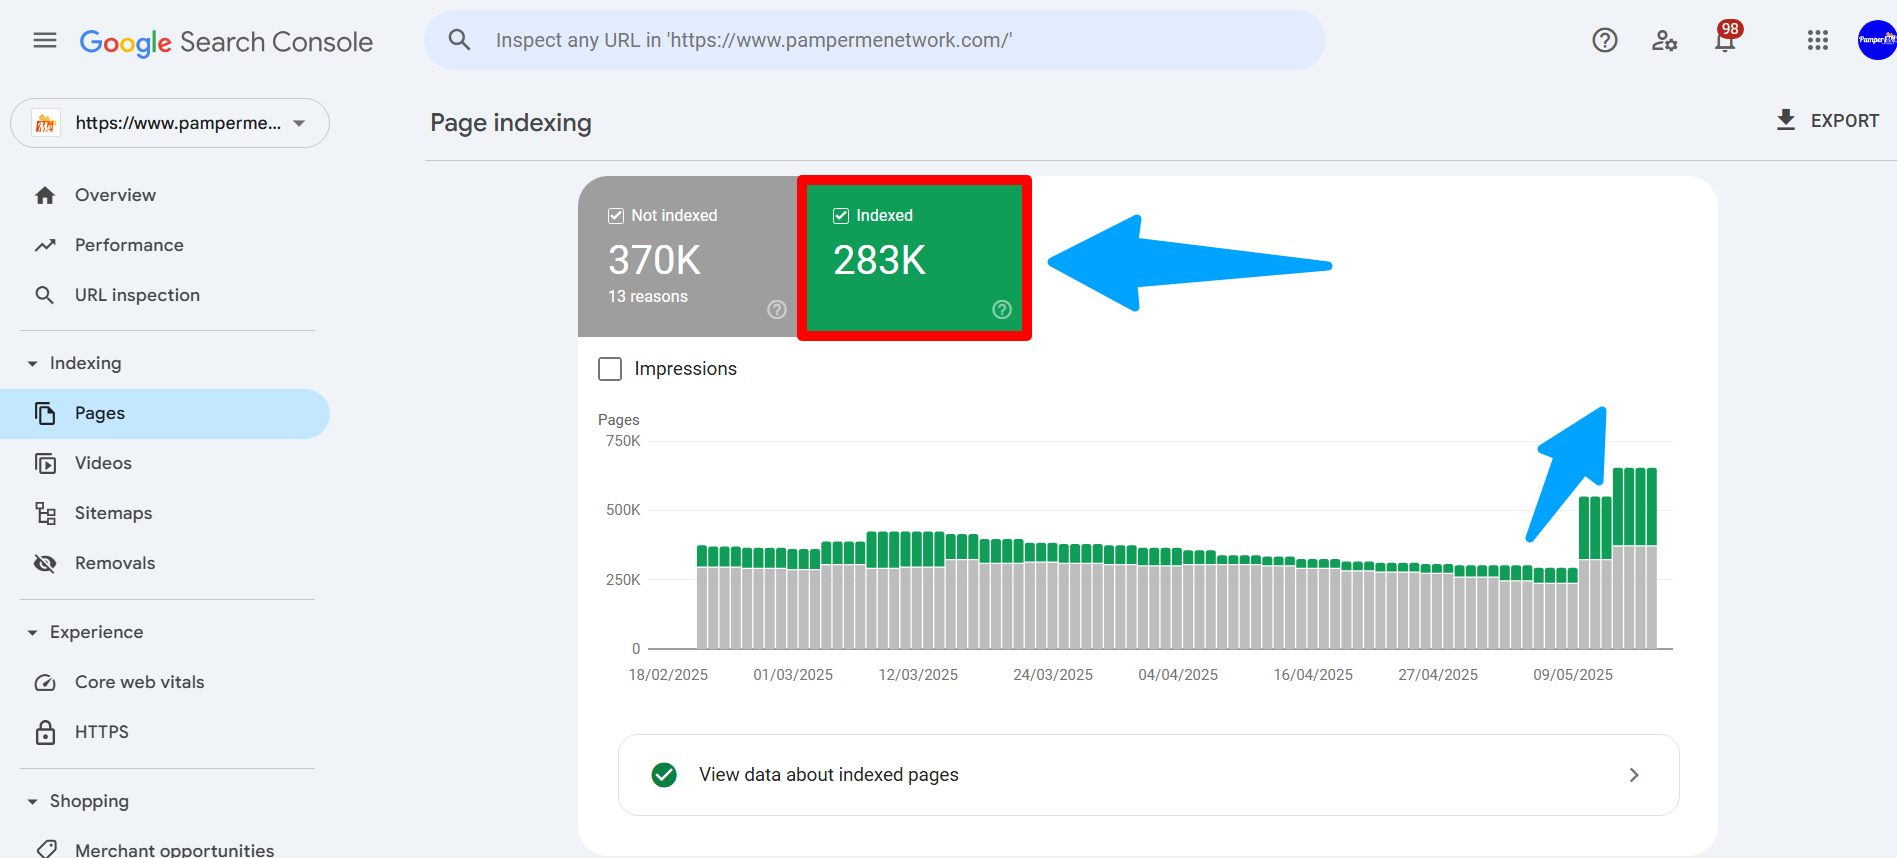This screenshot has width=1897, height=858.
Task: Enable the Impressions checkbox
Action: pos(610,369)
